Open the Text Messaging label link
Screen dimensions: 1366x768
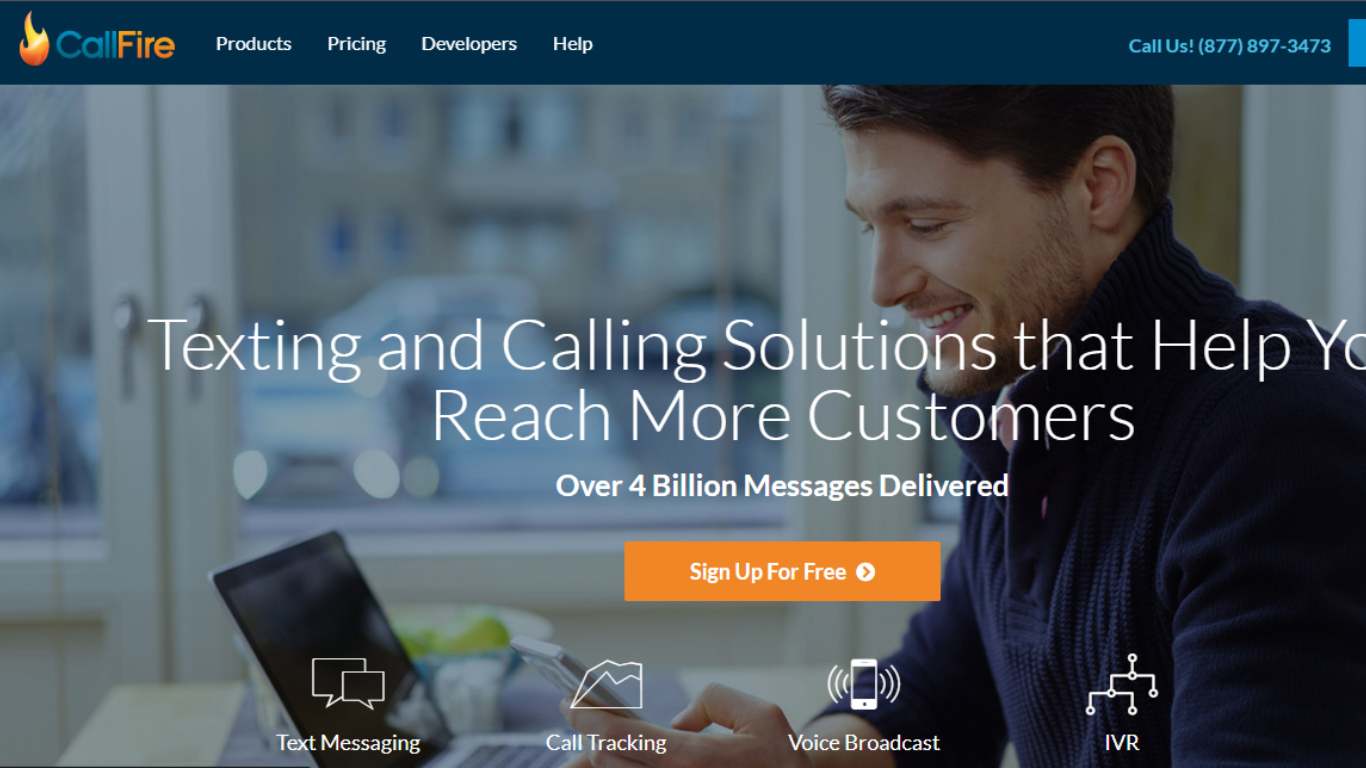[348, 743]
